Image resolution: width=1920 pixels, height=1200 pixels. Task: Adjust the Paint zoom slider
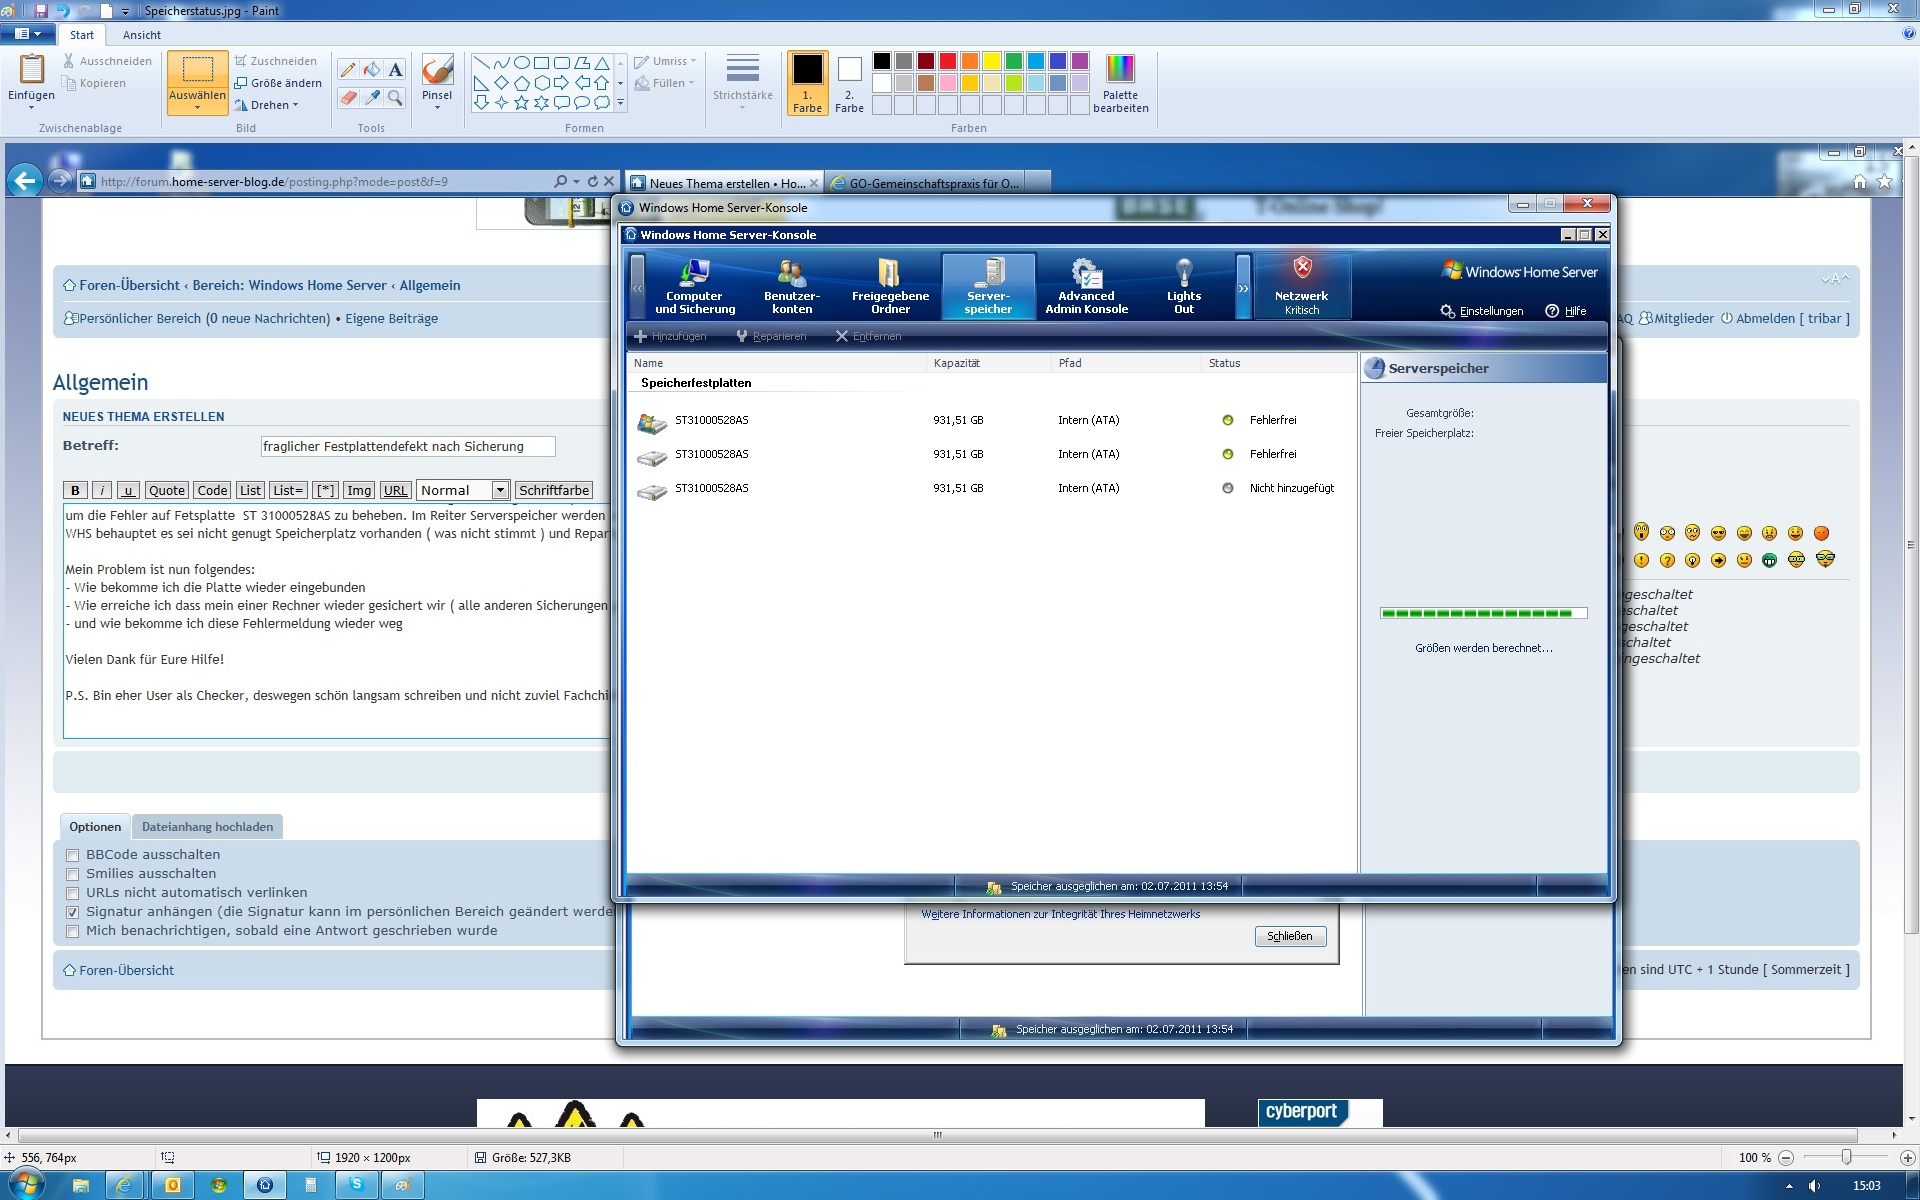1846,1157
